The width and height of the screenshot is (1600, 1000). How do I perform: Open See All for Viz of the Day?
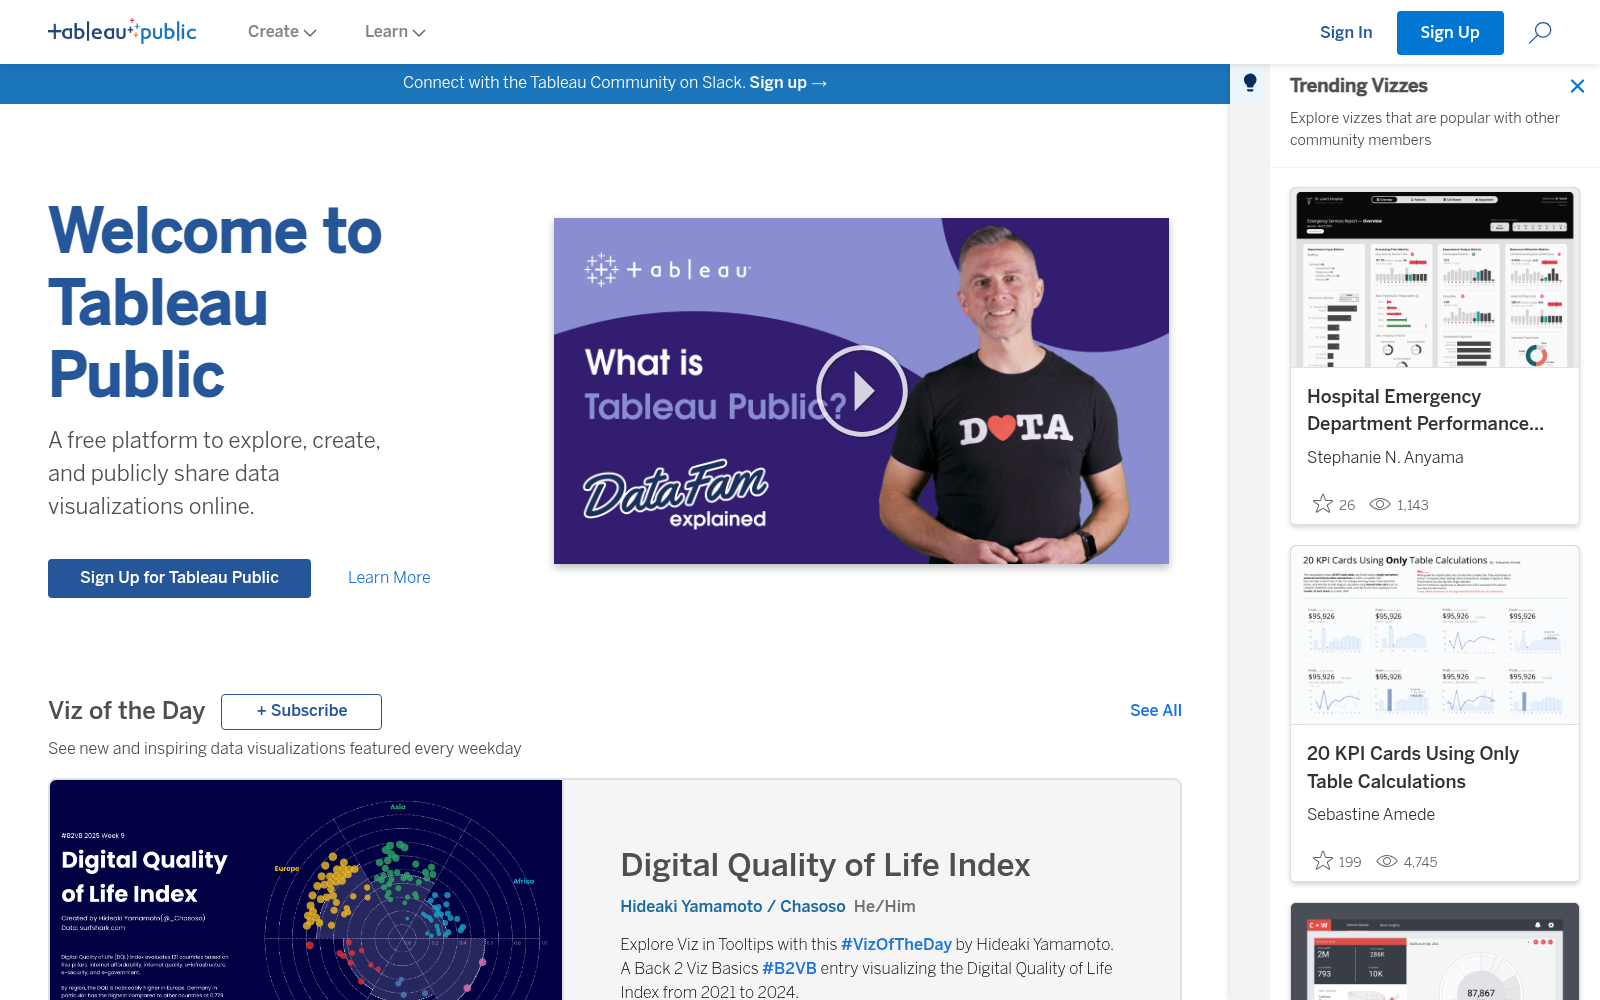pyautogui.click(x=1155, y=710)
